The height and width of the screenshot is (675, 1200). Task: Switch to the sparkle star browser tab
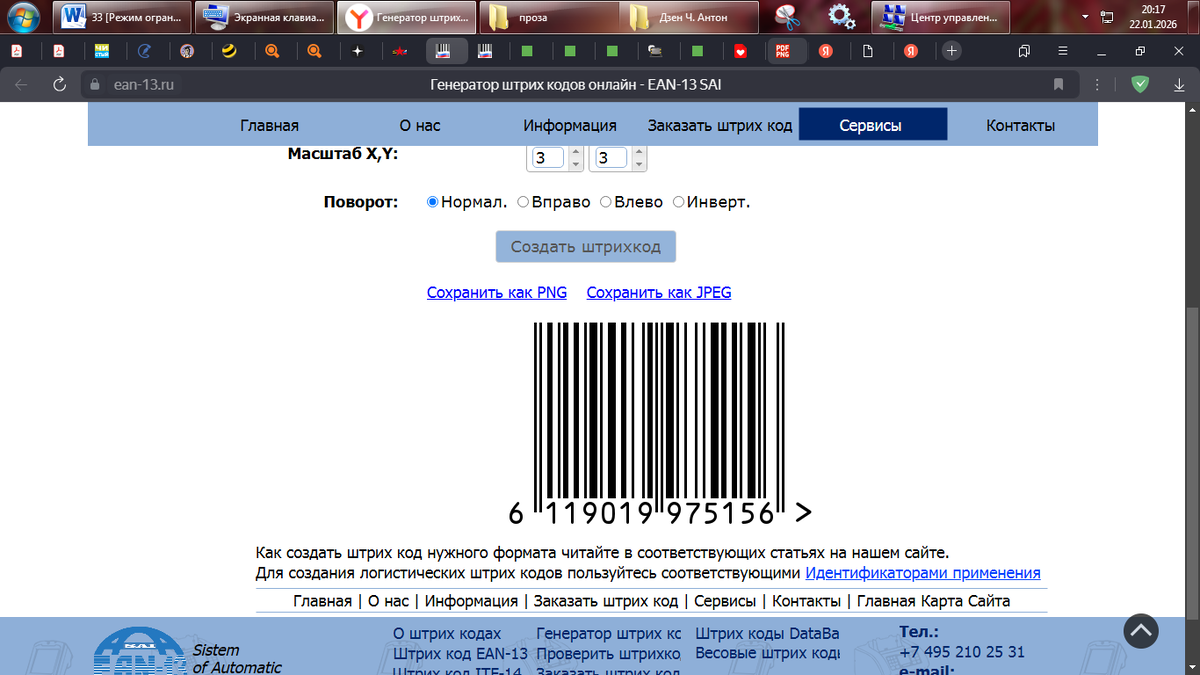[x=357, y=50]
